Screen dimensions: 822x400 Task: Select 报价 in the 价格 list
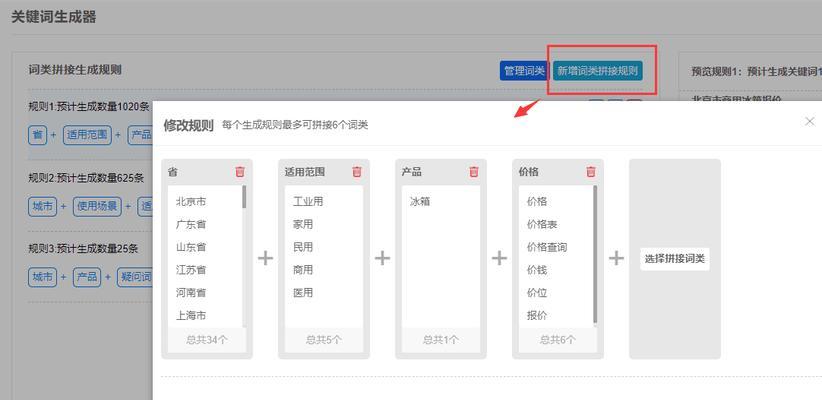[537, 316]
